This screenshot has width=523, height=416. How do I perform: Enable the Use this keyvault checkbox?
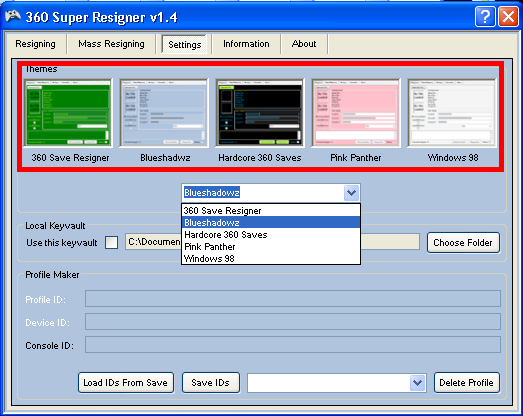111,243
